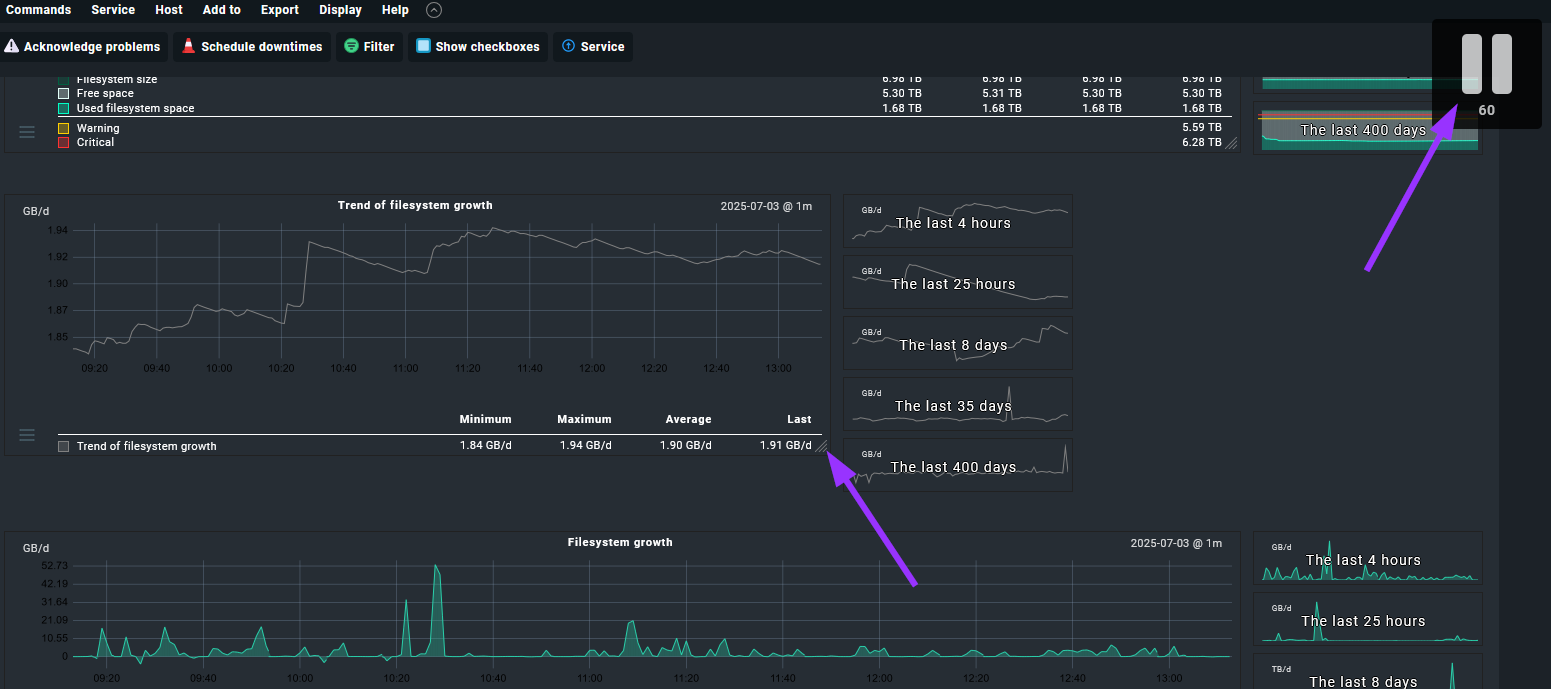Click the Critical red legend swatch
The width and height of the screenshot is (1551, 689).
coord(64,143)
